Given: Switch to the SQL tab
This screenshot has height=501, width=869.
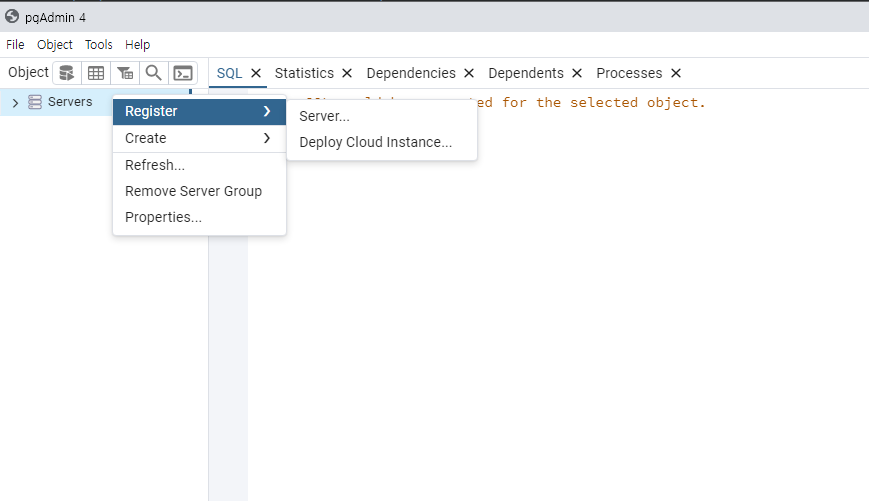Looking at the screenshot, I should pos(229,73).
